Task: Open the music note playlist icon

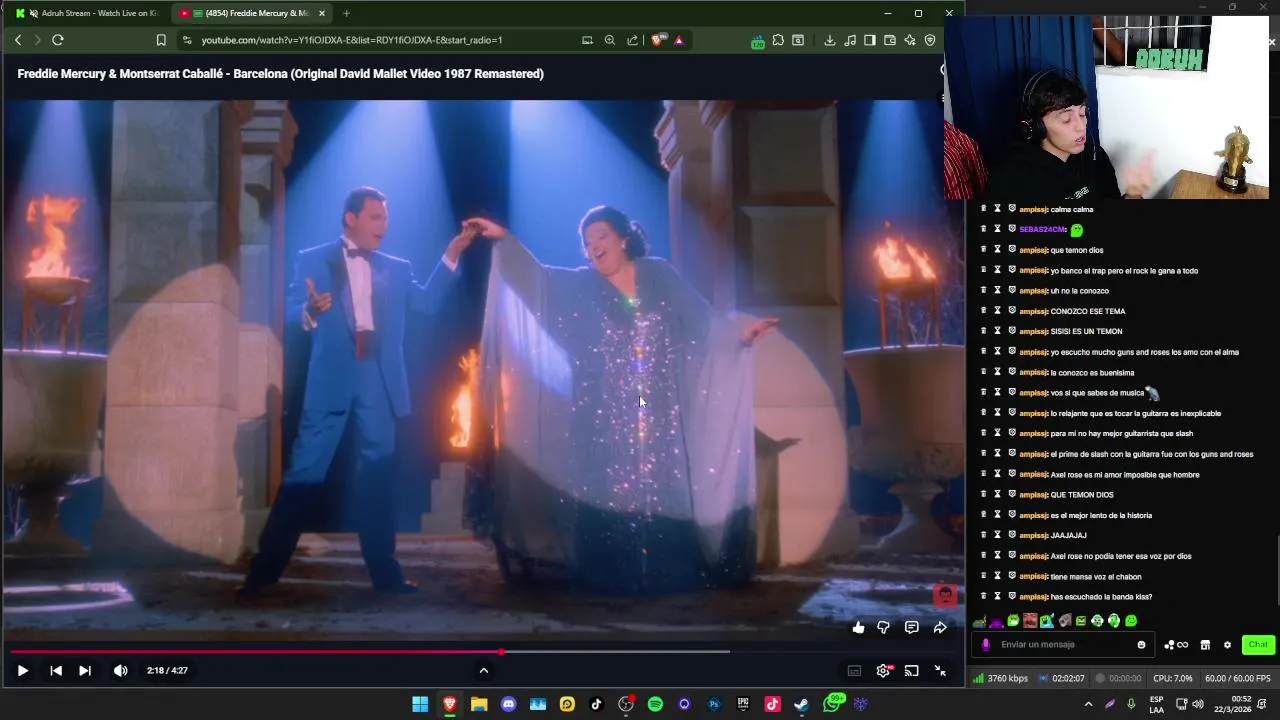Action: click(850, 40)
